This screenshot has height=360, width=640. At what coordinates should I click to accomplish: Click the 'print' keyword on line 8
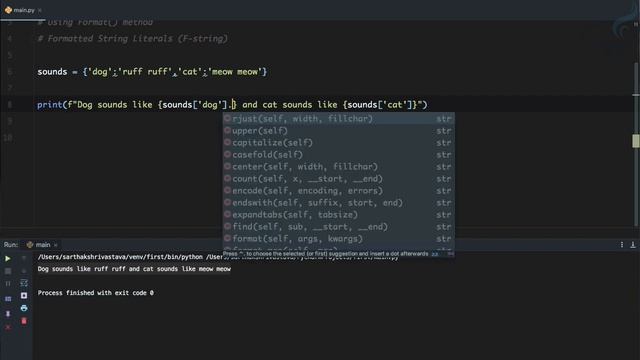49,105
